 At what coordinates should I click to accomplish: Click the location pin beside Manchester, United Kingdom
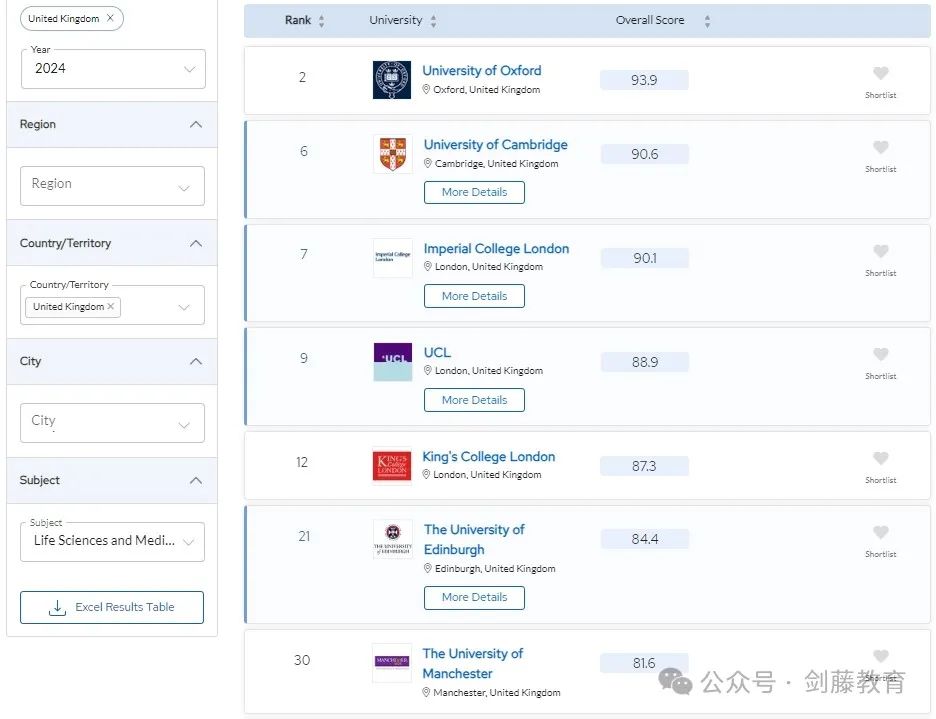click(426, 692)
